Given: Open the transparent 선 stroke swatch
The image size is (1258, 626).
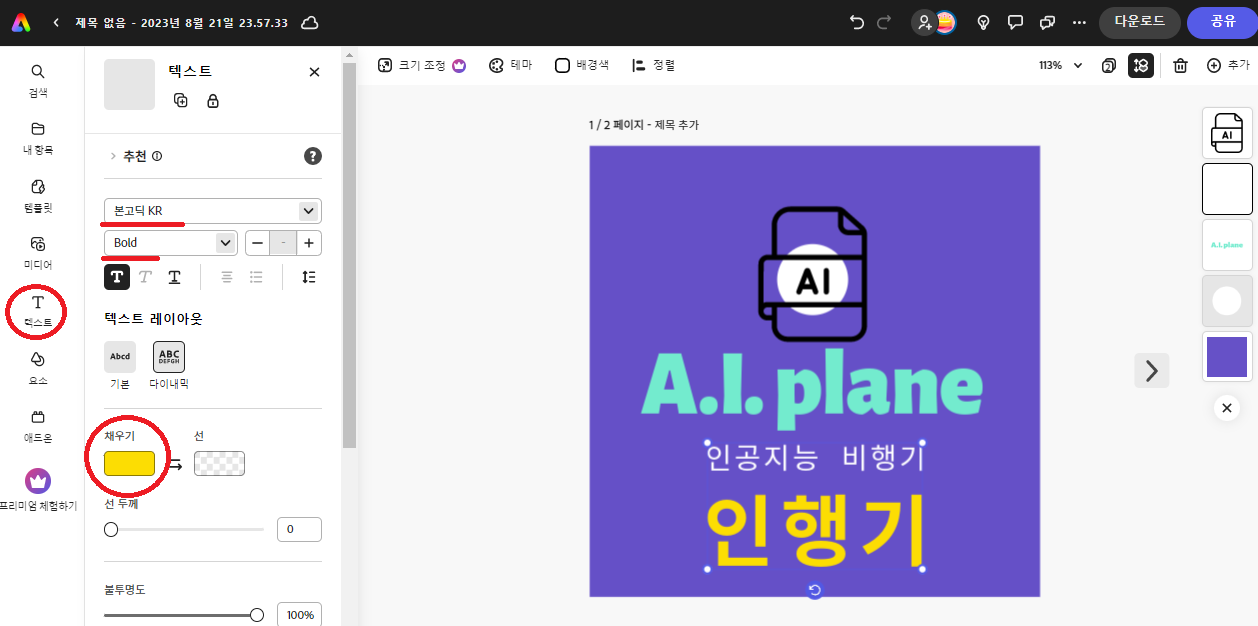Looking at the screenshot, I should click(x=219, y=463).
